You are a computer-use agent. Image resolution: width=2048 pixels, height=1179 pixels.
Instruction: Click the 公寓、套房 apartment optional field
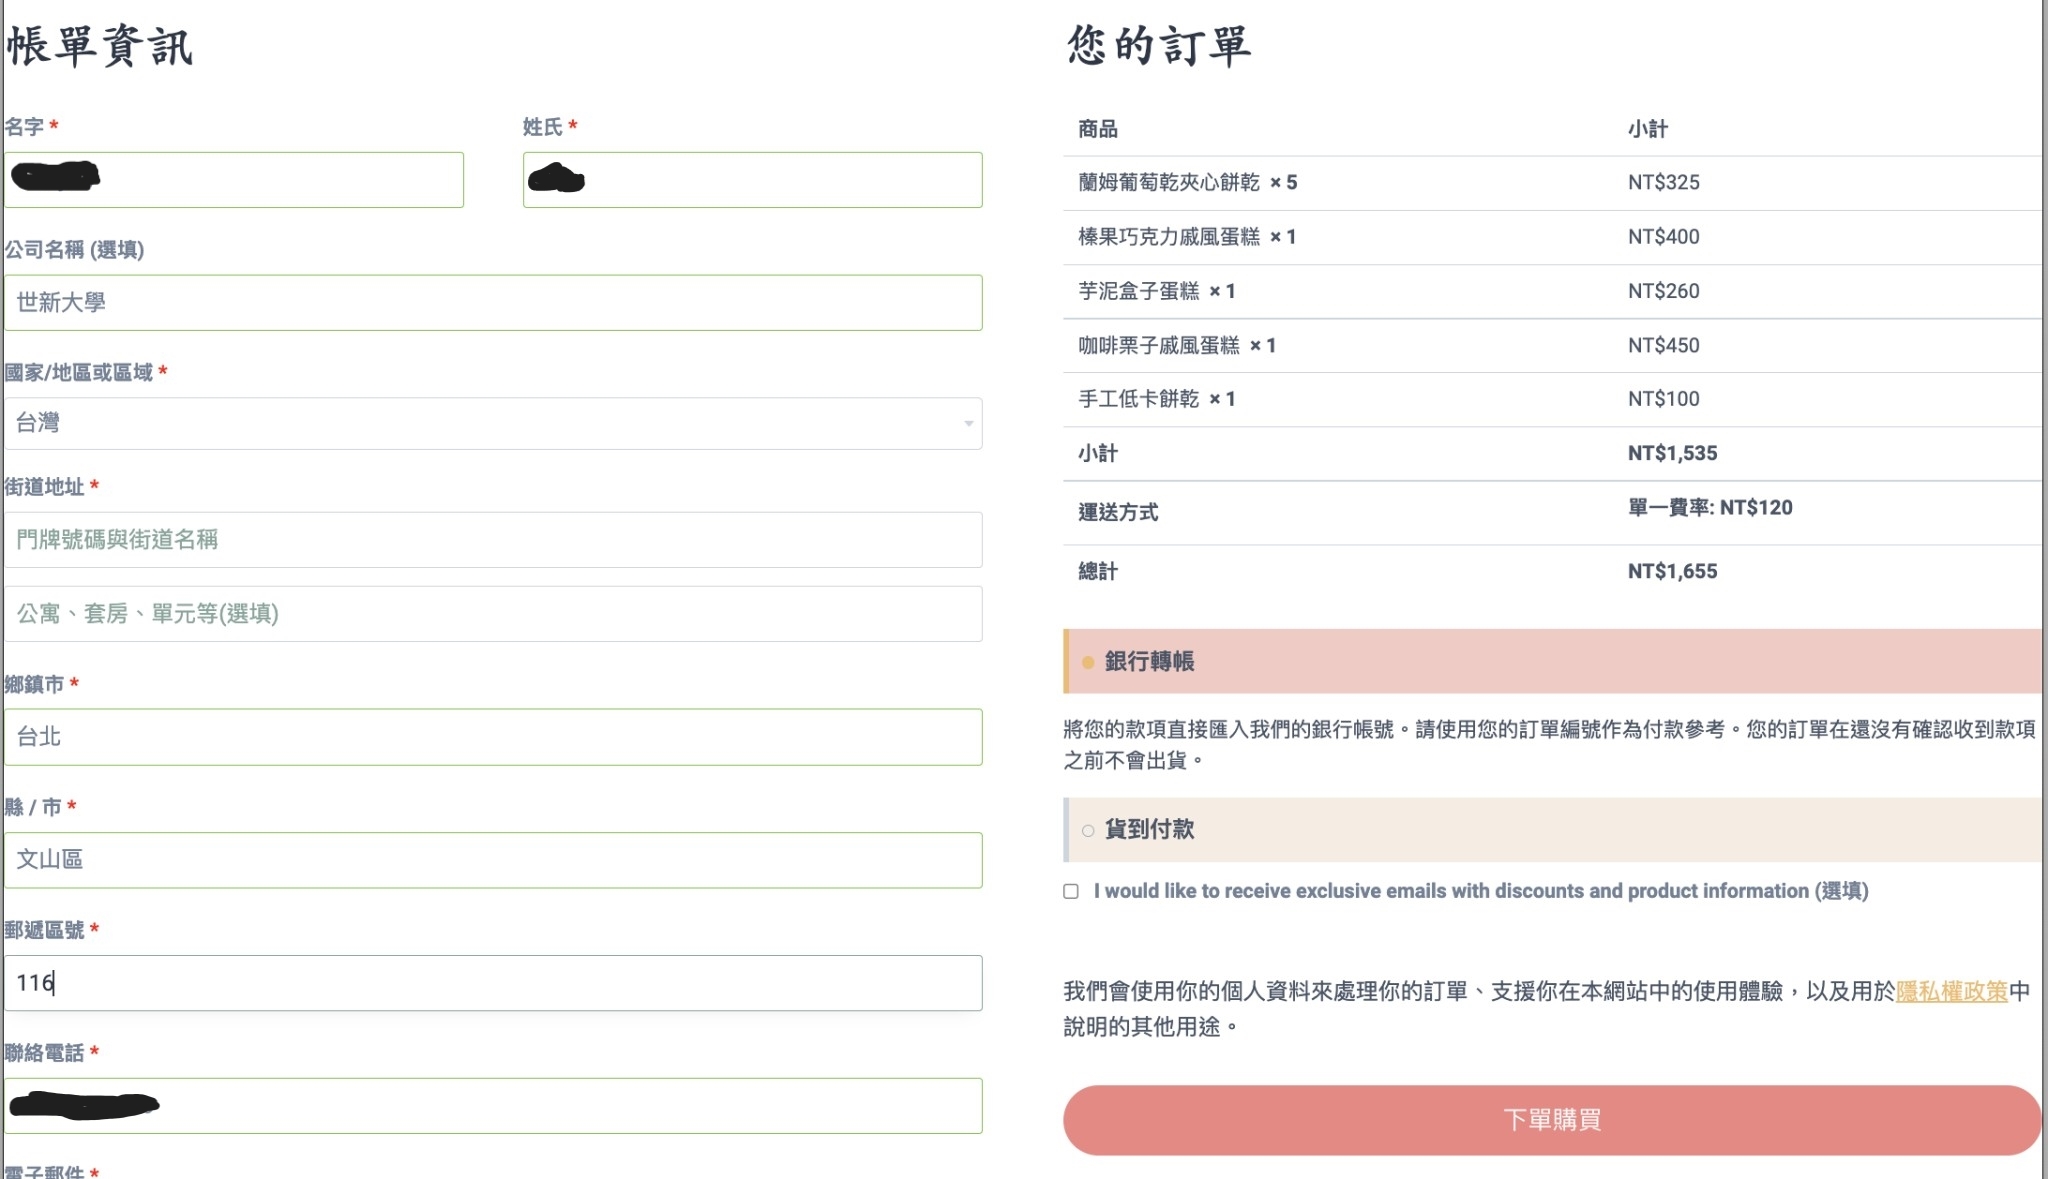(492, 614)
